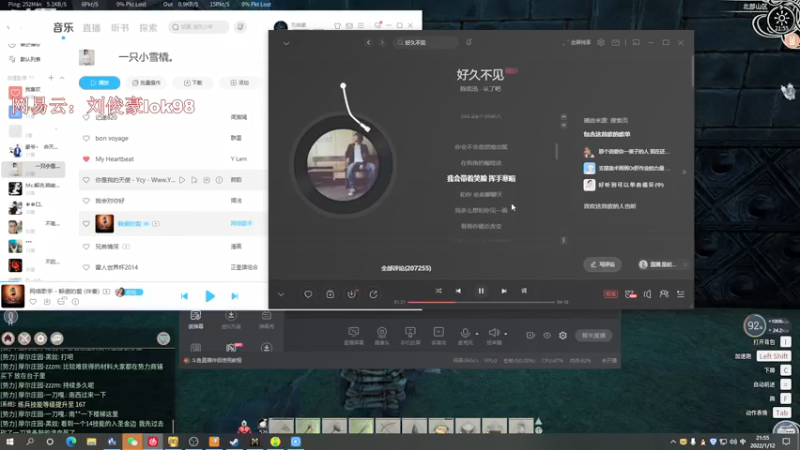Open the red sound quality badge
800x450 pixels.
point(611,294)
